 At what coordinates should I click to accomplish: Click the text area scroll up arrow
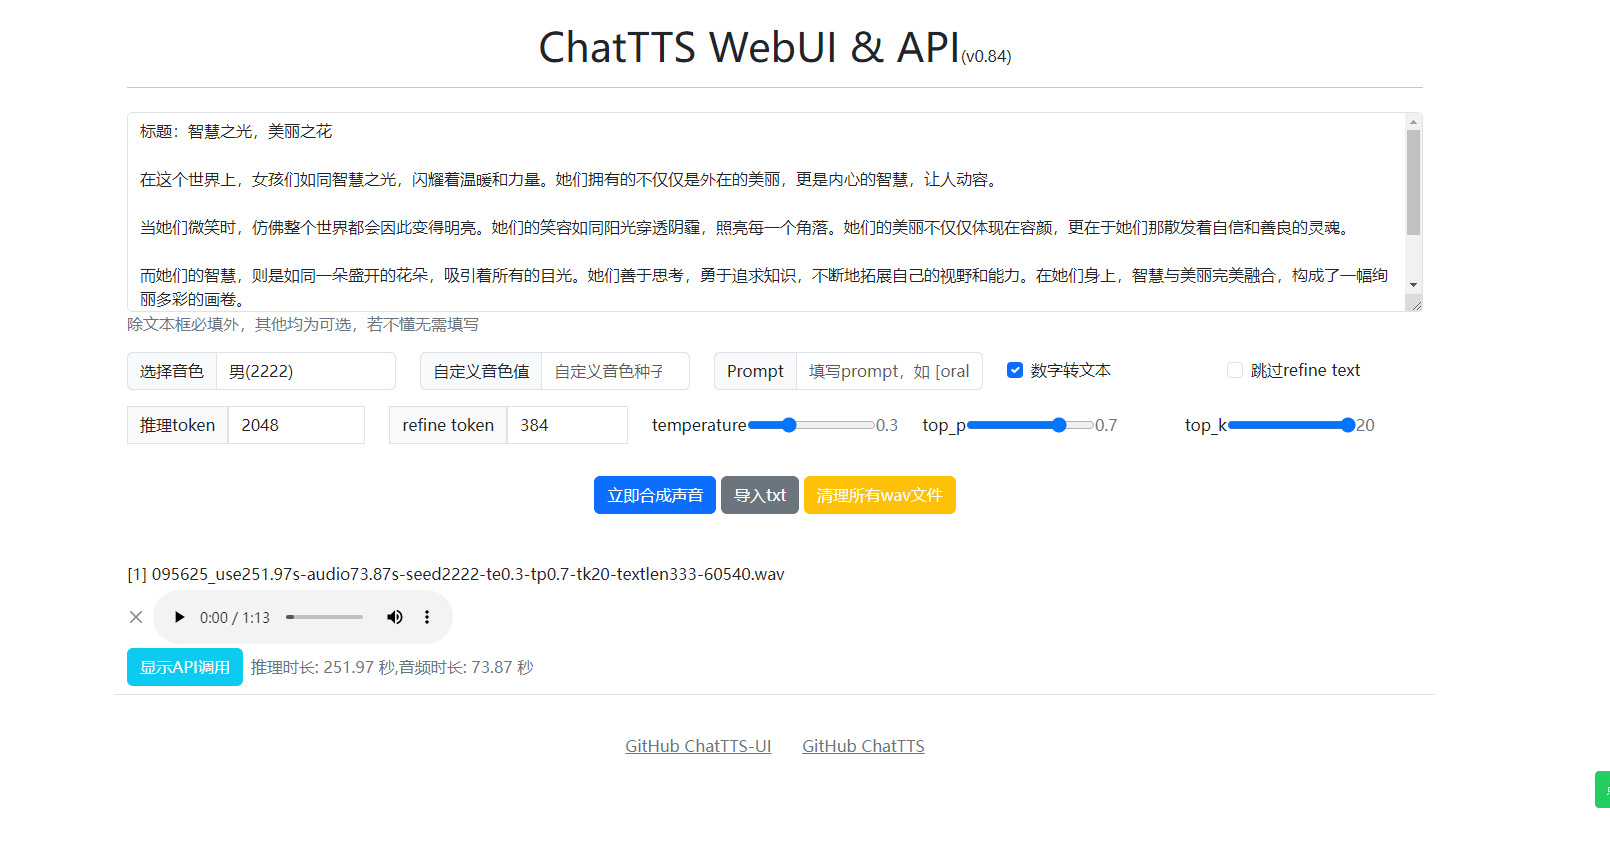click(1413, 122)
